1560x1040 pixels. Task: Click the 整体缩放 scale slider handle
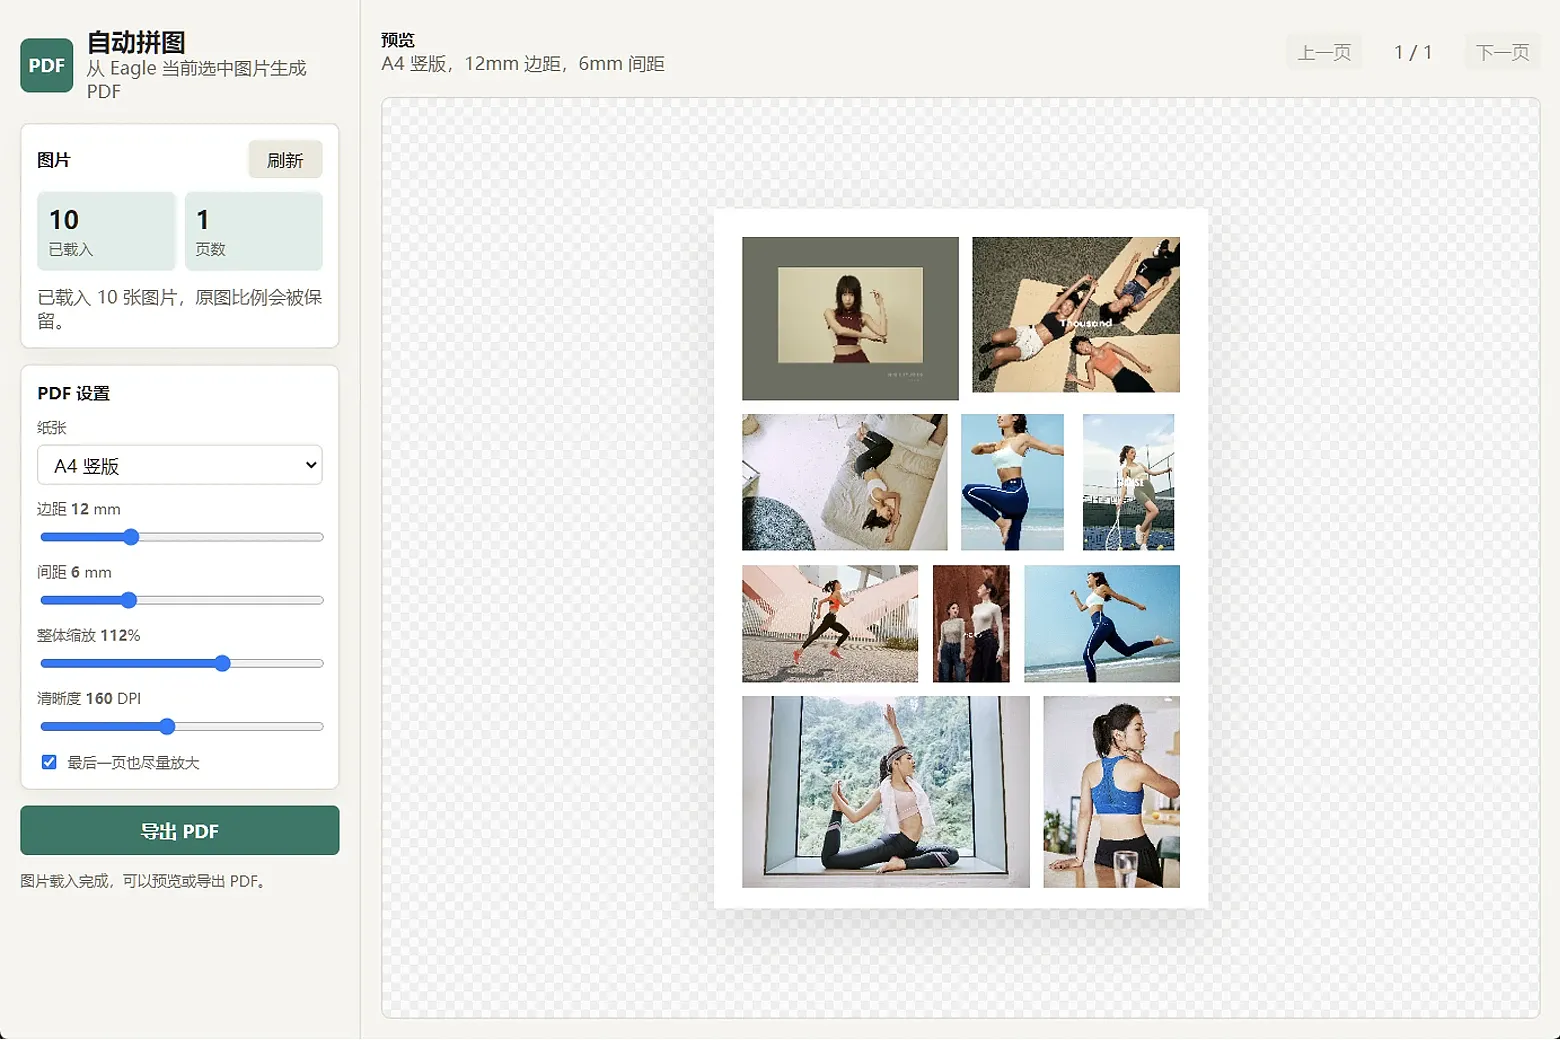[222, 663]
